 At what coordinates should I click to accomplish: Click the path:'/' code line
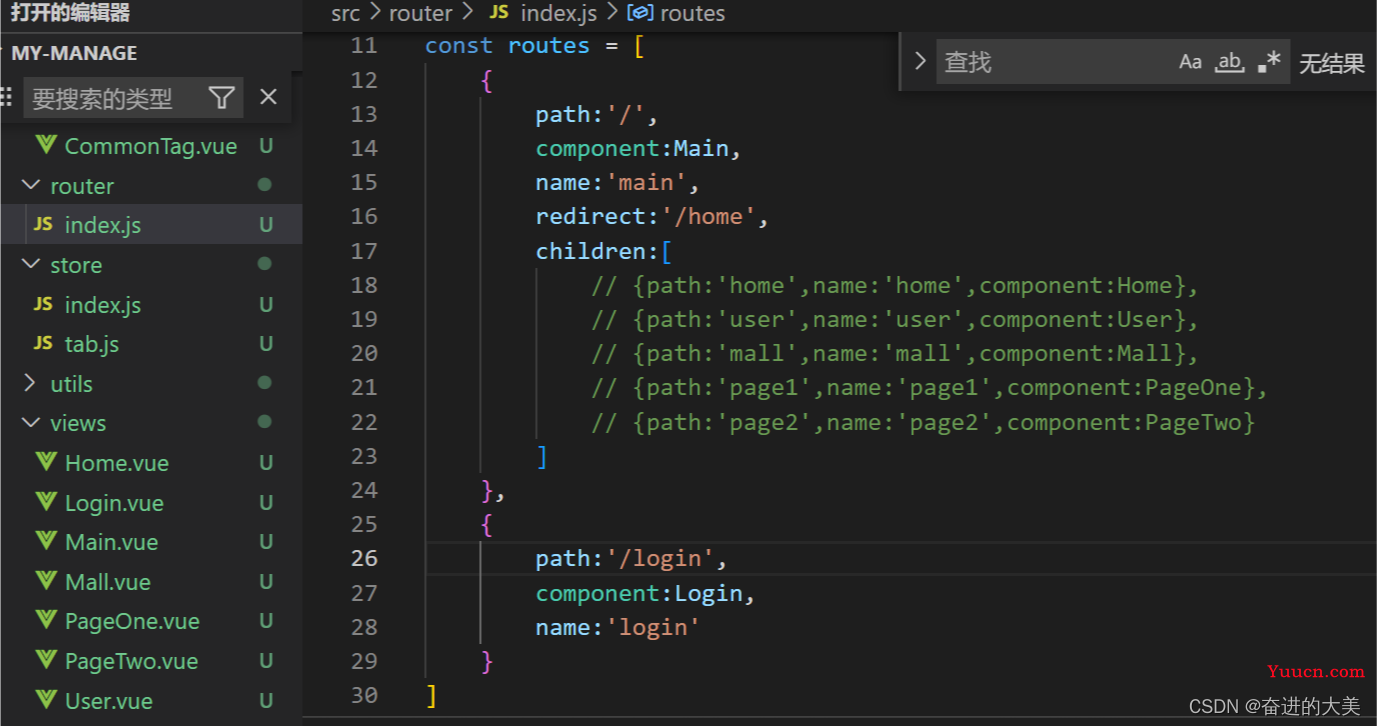point(597,115)
